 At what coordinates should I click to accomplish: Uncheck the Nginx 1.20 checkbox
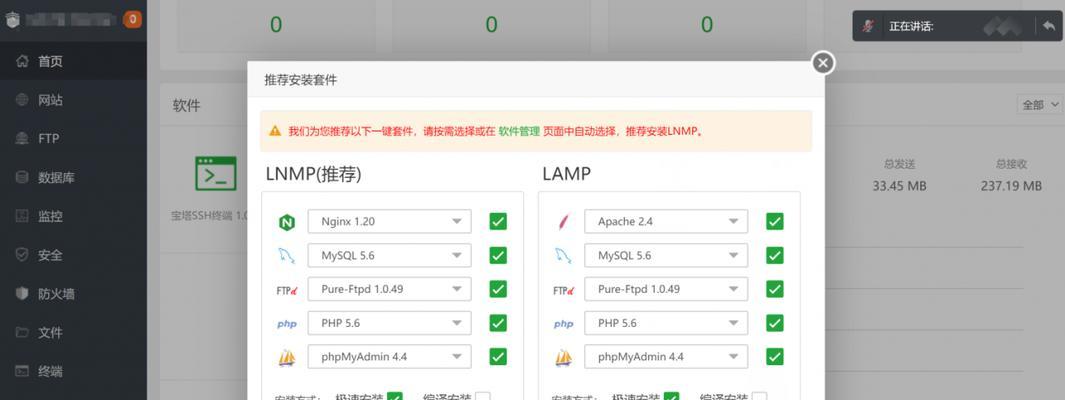498,221
